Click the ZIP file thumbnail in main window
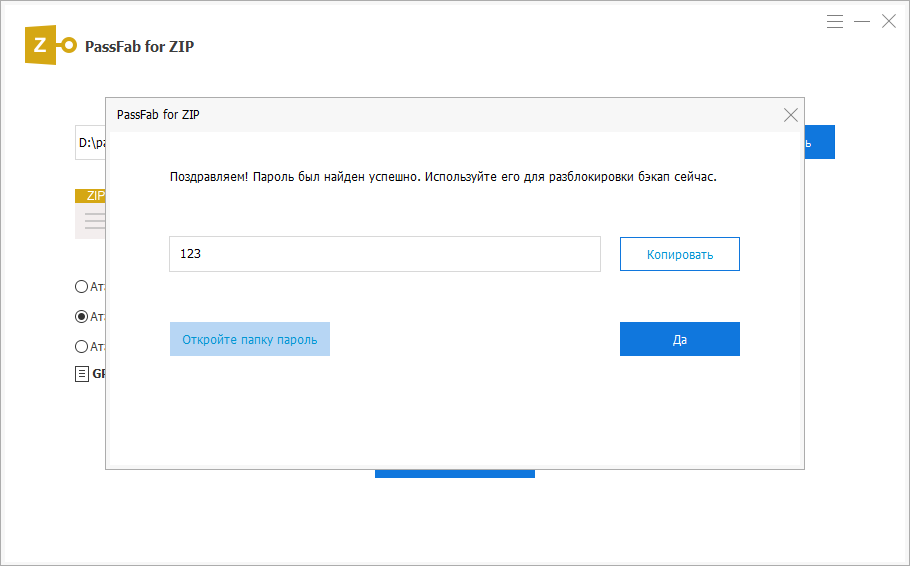 (x=90, y=214)
